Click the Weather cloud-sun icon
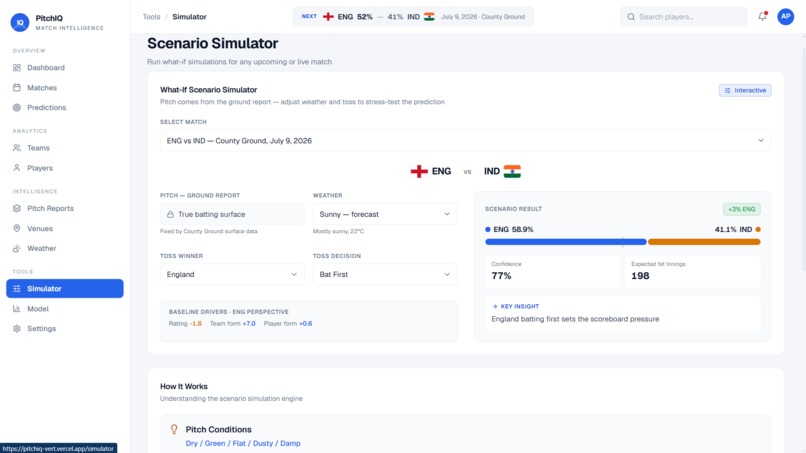Screen dimensions: 806x453 coord(17,248)
